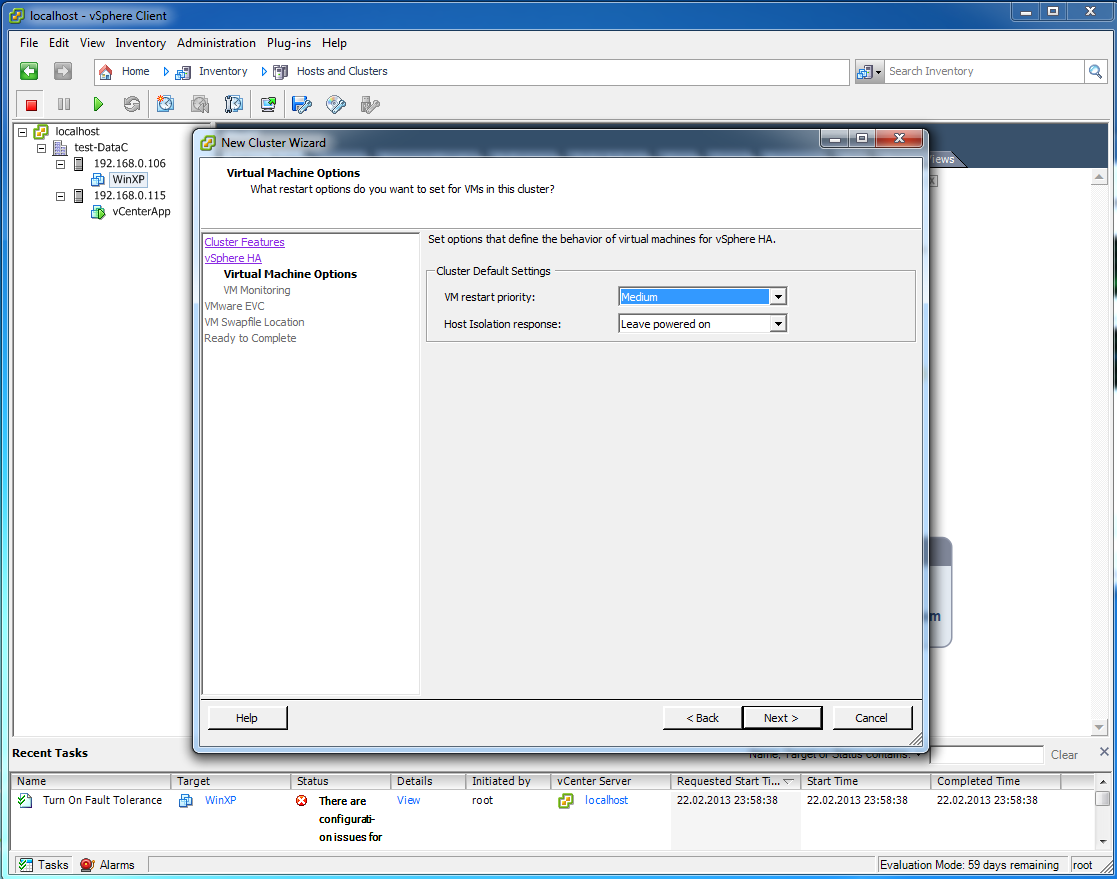Click the Take Snapshot toolbar icon

pos(165,105)
